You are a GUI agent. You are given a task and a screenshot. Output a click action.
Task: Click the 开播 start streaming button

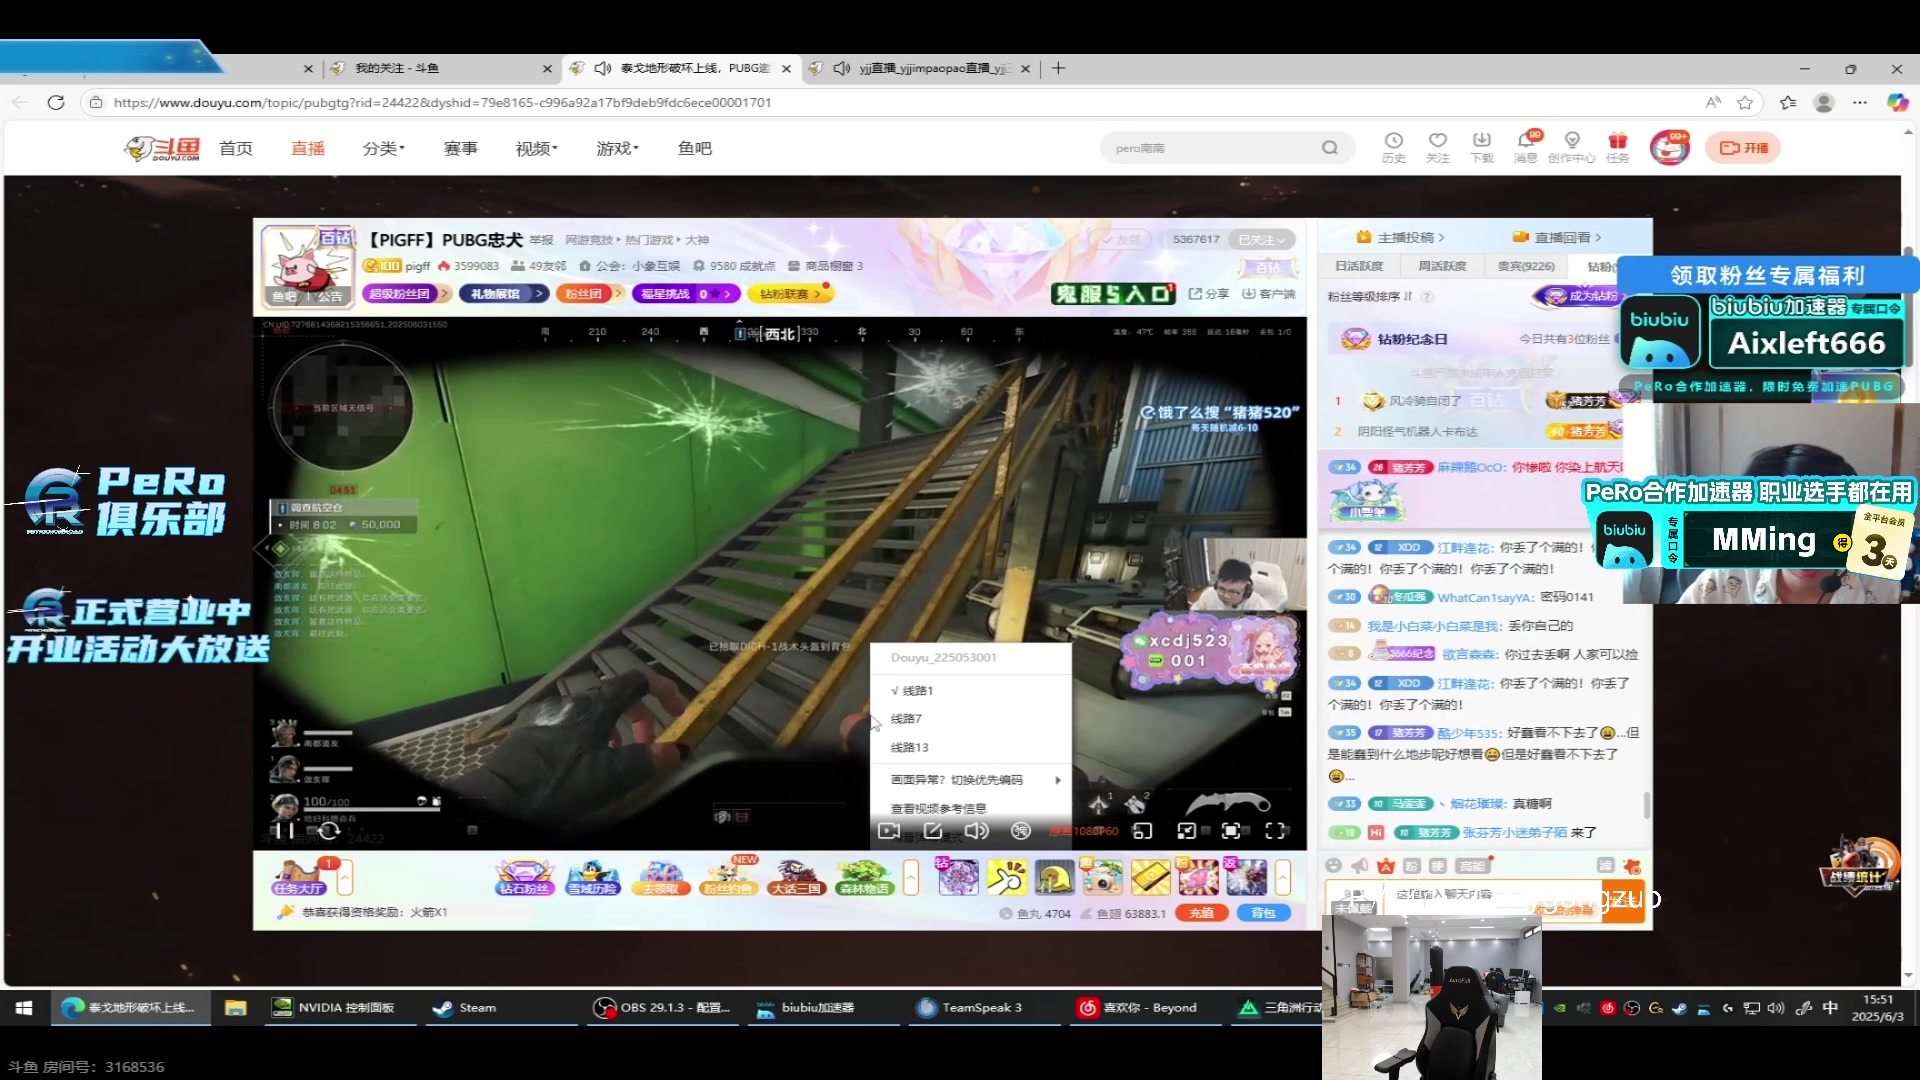(x=1743, y=148)
